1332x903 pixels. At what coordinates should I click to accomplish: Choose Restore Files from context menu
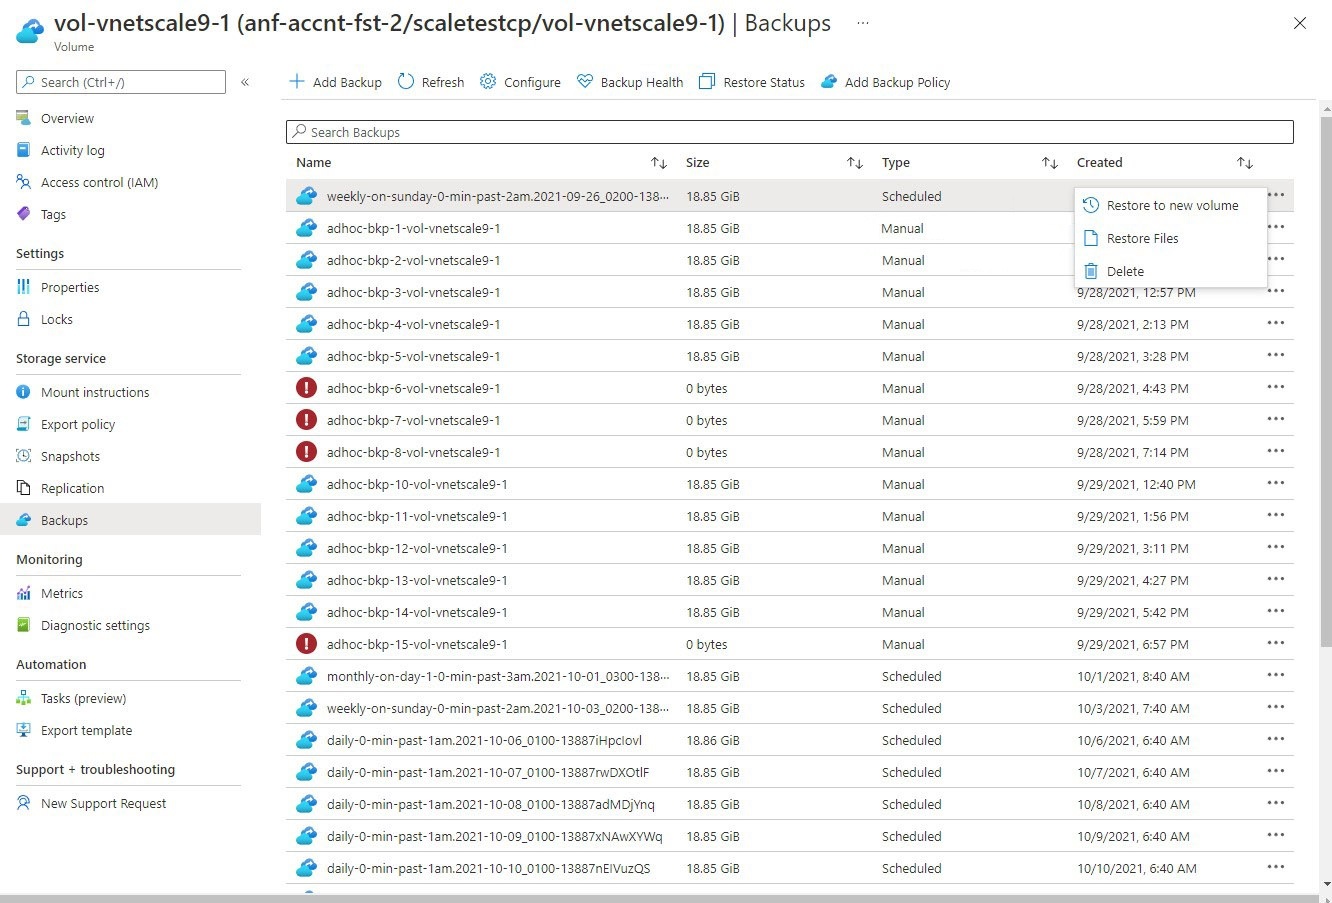(1142, 238)
